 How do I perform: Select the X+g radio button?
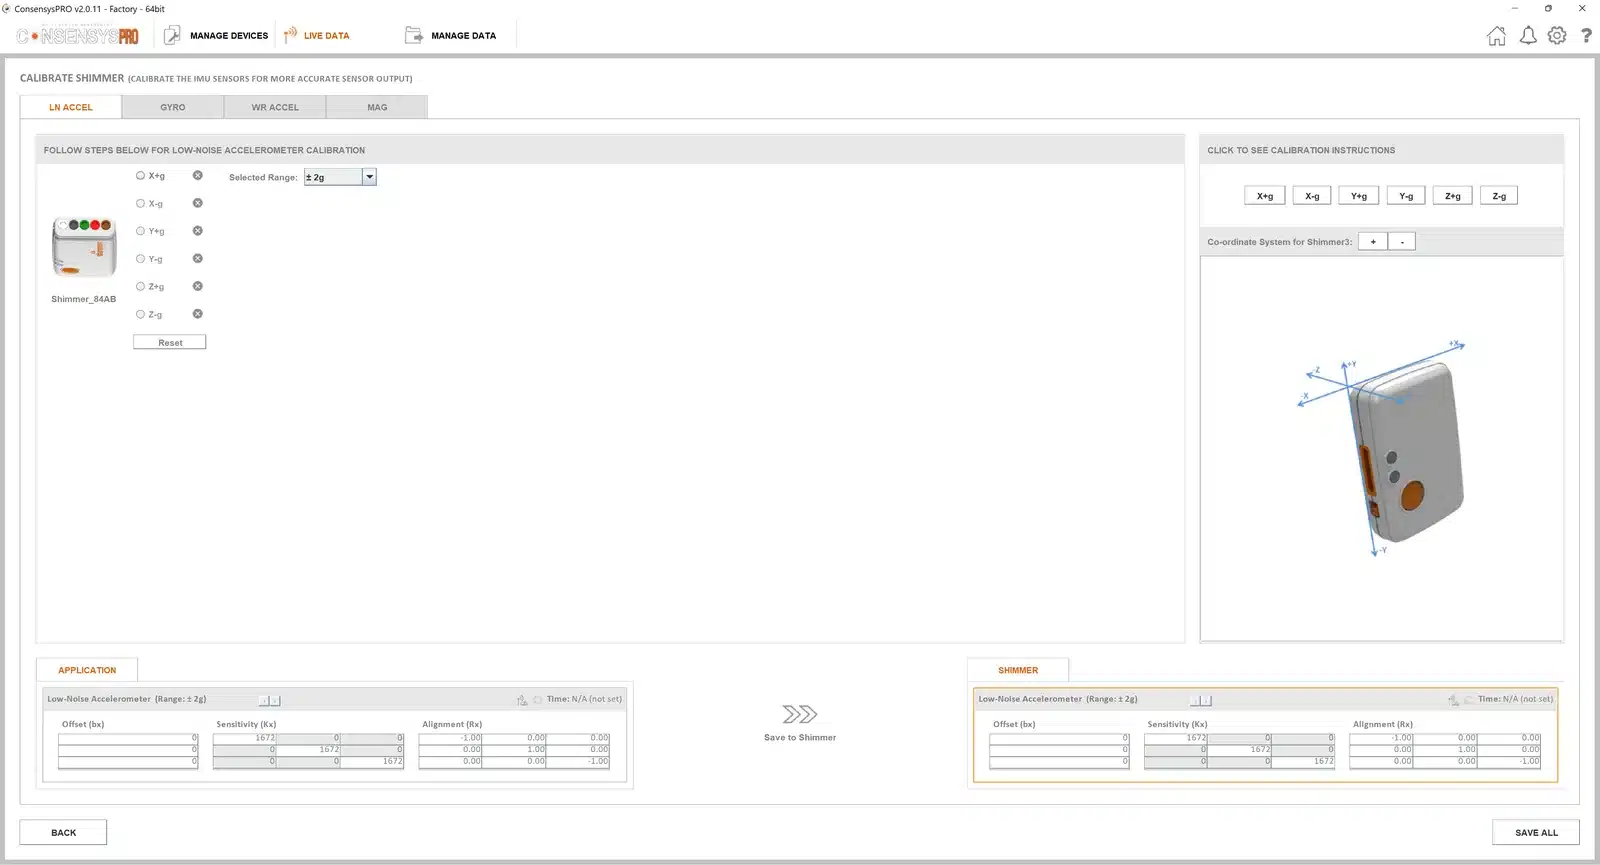point(140,175)
